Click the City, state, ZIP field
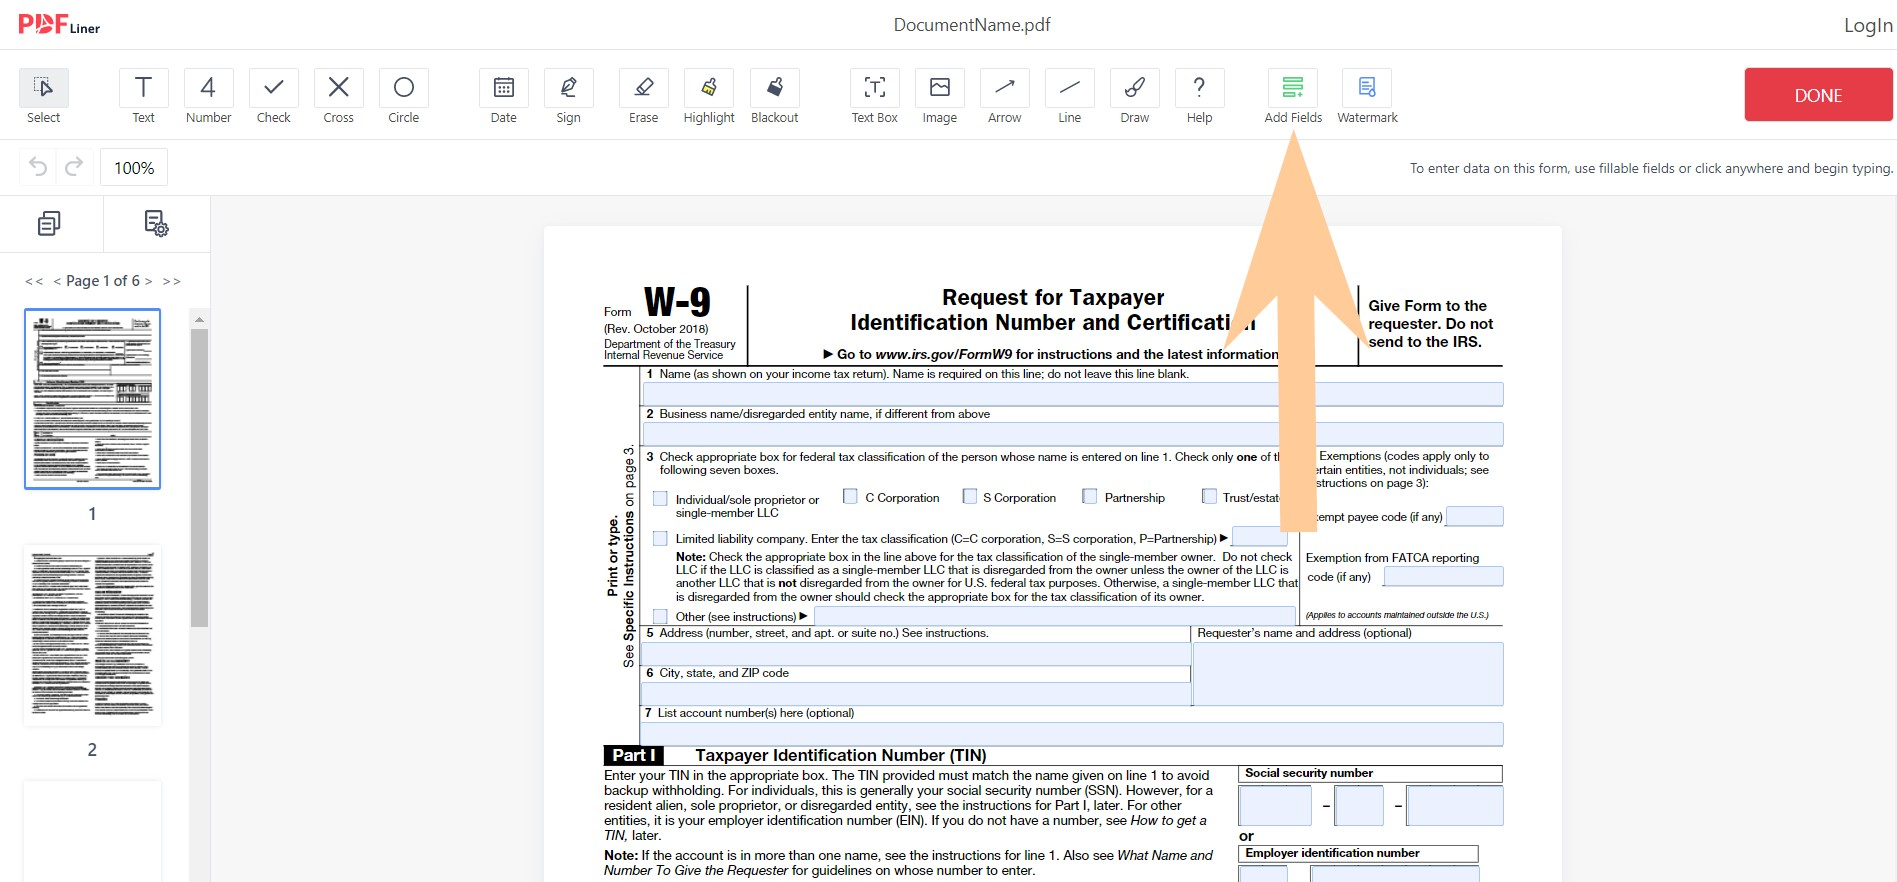1897x882 pixels. 916,694
